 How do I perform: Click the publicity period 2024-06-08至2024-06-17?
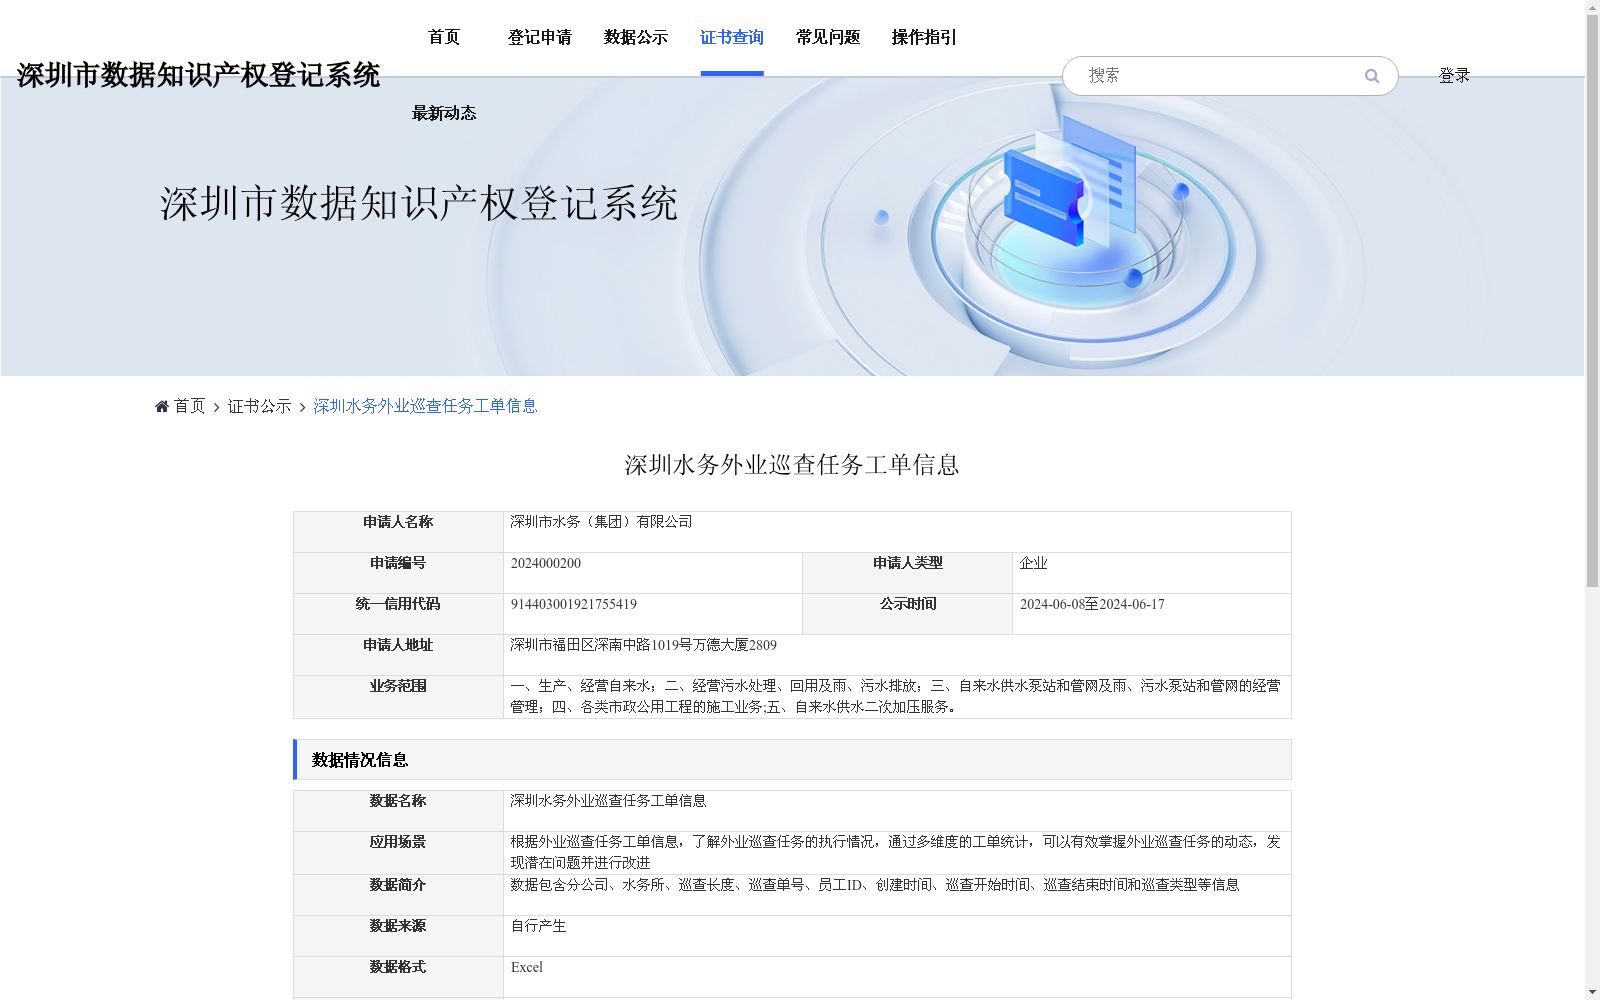pyautogui.click(x=1092, y=604)
